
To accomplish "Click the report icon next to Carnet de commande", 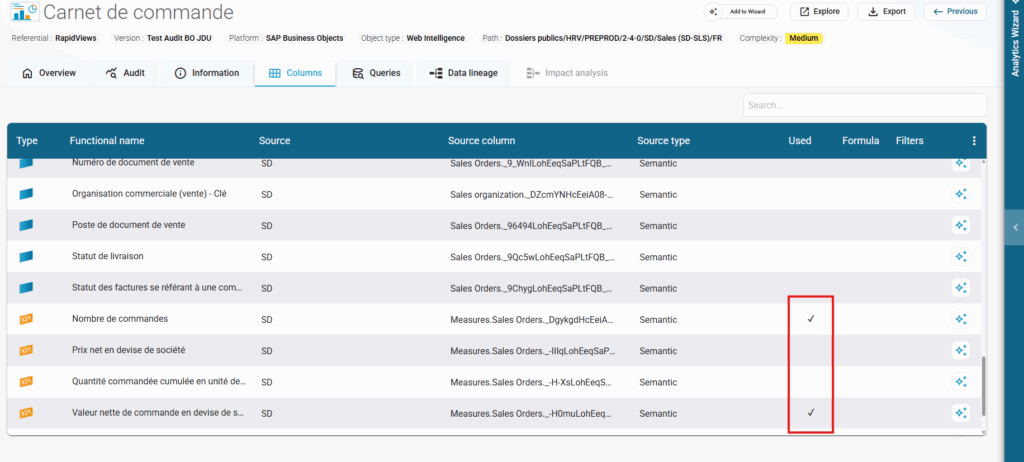I will (x=25, y=12).
